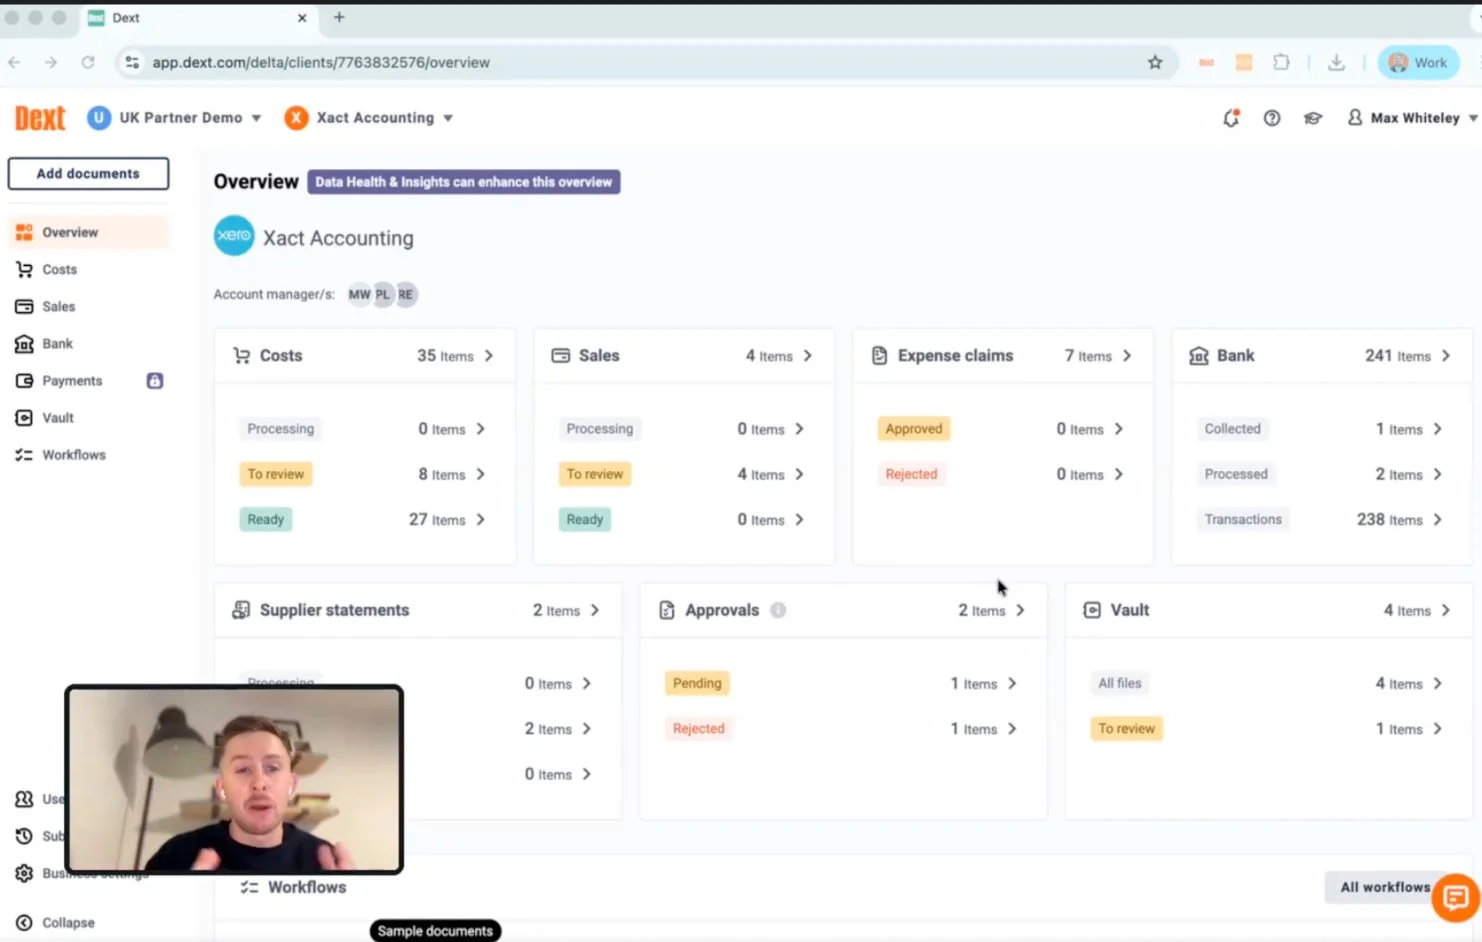Click the presenter webcam video thumbnail
This screenshot has height=942, width=1482.
coord(234,779)
